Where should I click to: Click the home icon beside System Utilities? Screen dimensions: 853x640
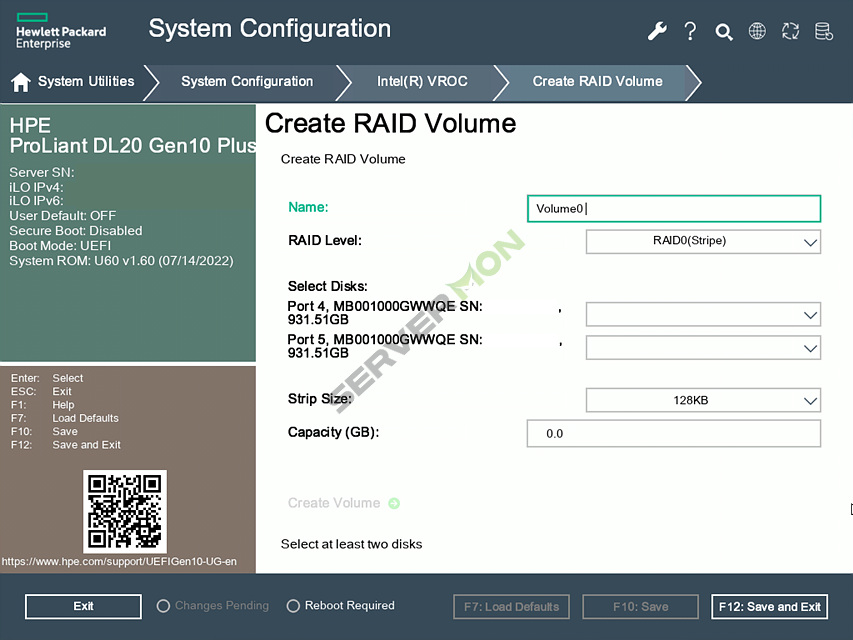21,82
